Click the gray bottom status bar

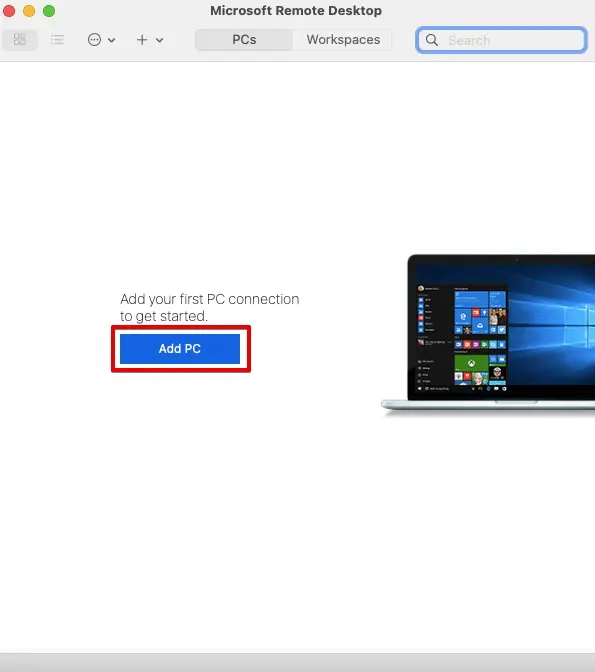pyautogui.click(x=298, y=663)
